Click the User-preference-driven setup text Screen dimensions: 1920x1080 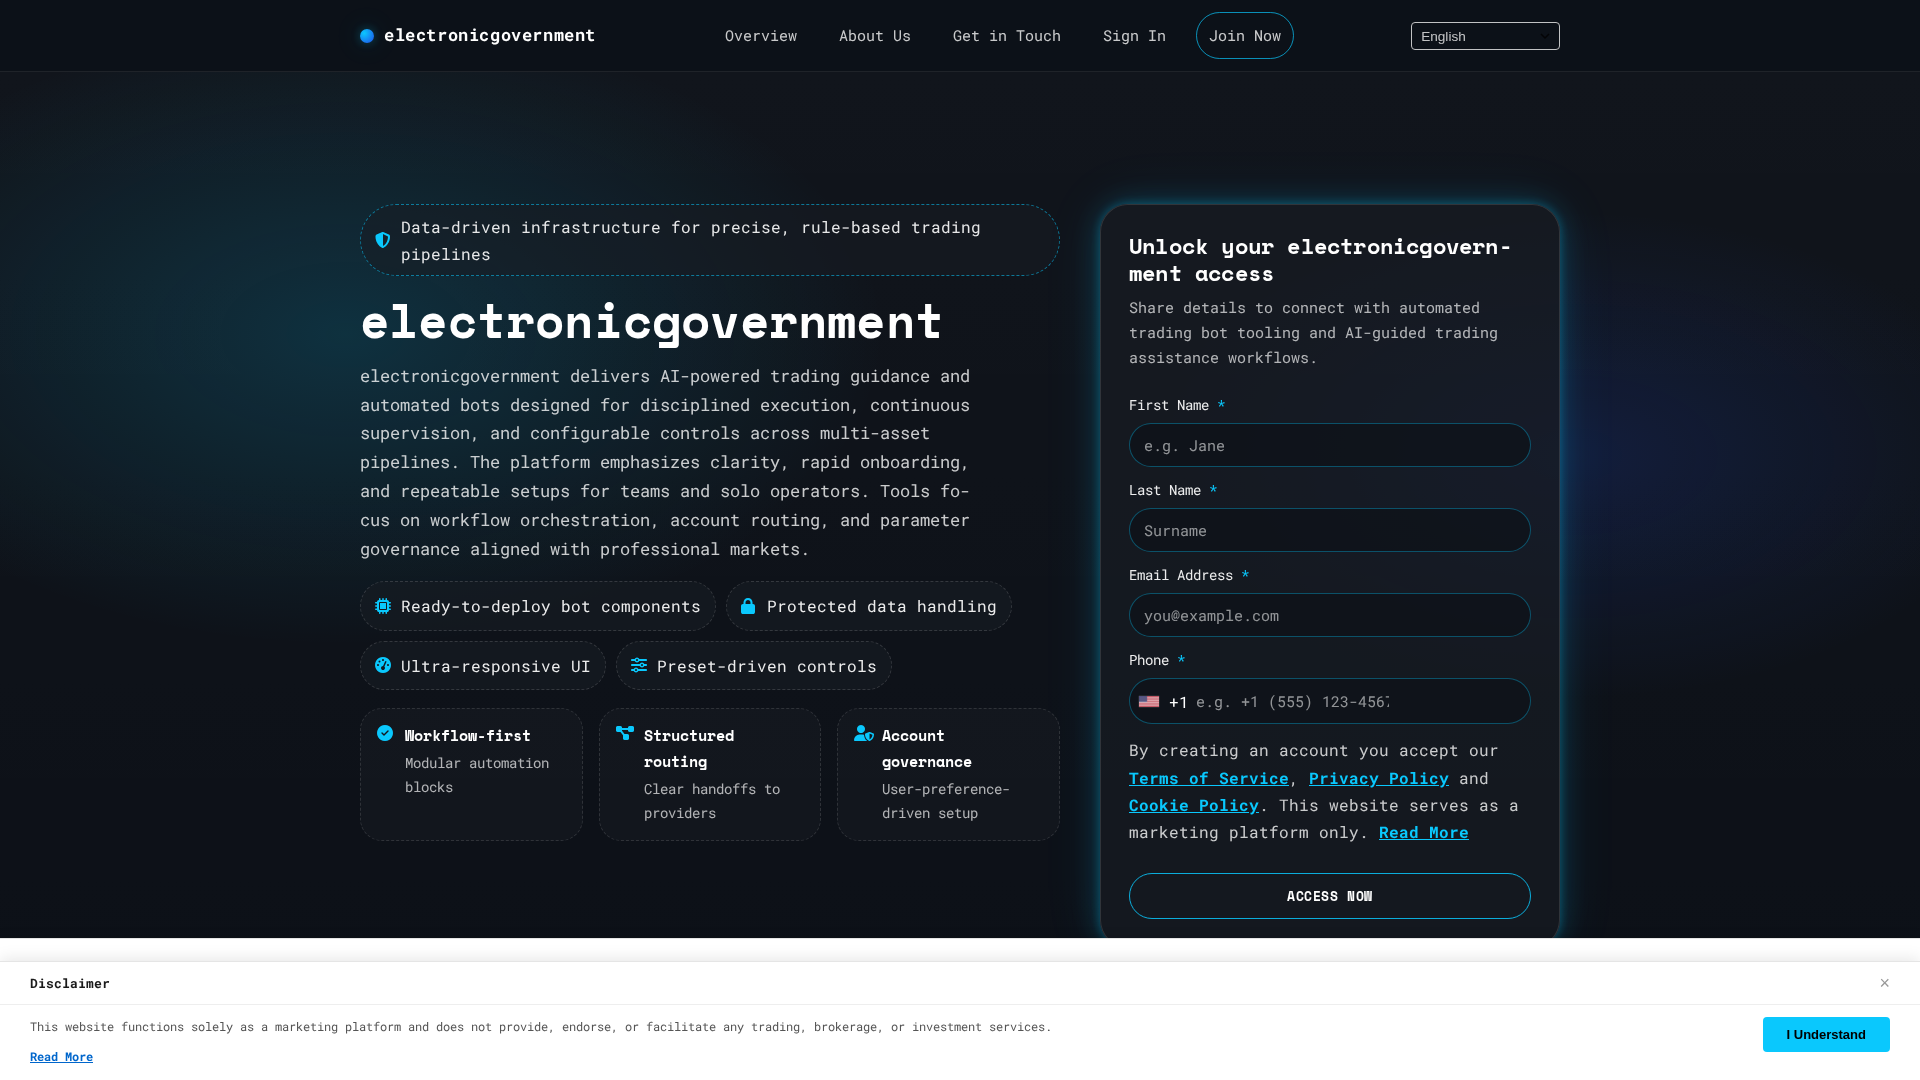point(946,801)
